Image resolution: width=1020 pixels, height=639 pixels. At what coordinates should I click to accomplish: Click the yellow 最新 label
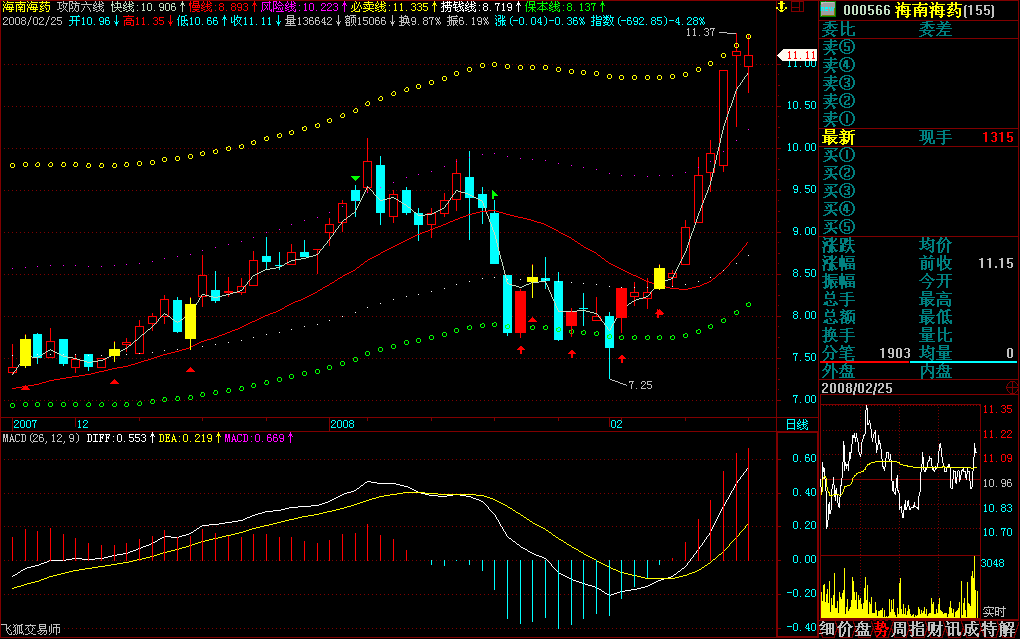click(x=839, y=137)
